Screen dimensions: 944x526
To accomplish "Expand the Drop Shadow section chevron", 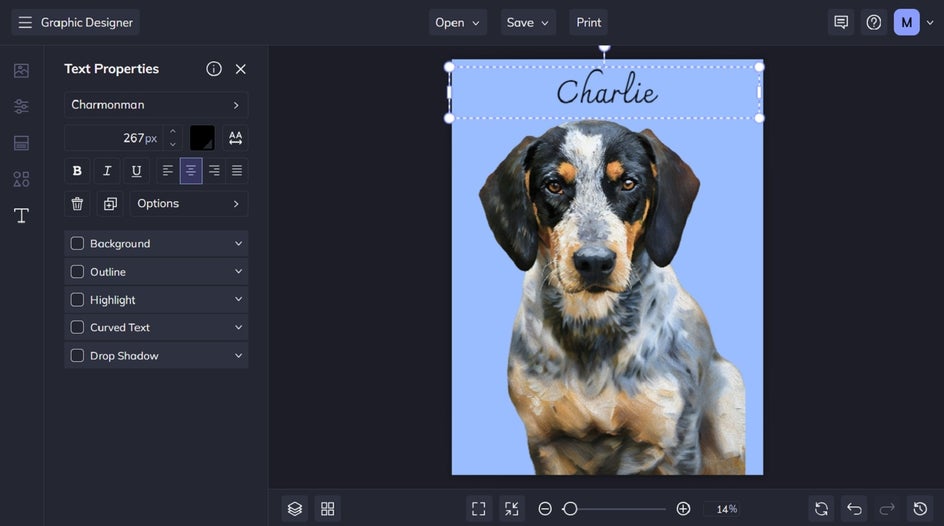I will [x=238, y=355].
